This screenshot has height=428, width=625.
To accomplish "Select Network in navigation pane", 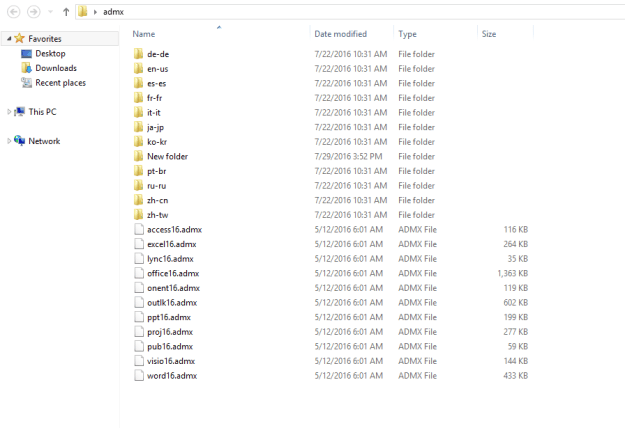I will (x=44, y=141).
